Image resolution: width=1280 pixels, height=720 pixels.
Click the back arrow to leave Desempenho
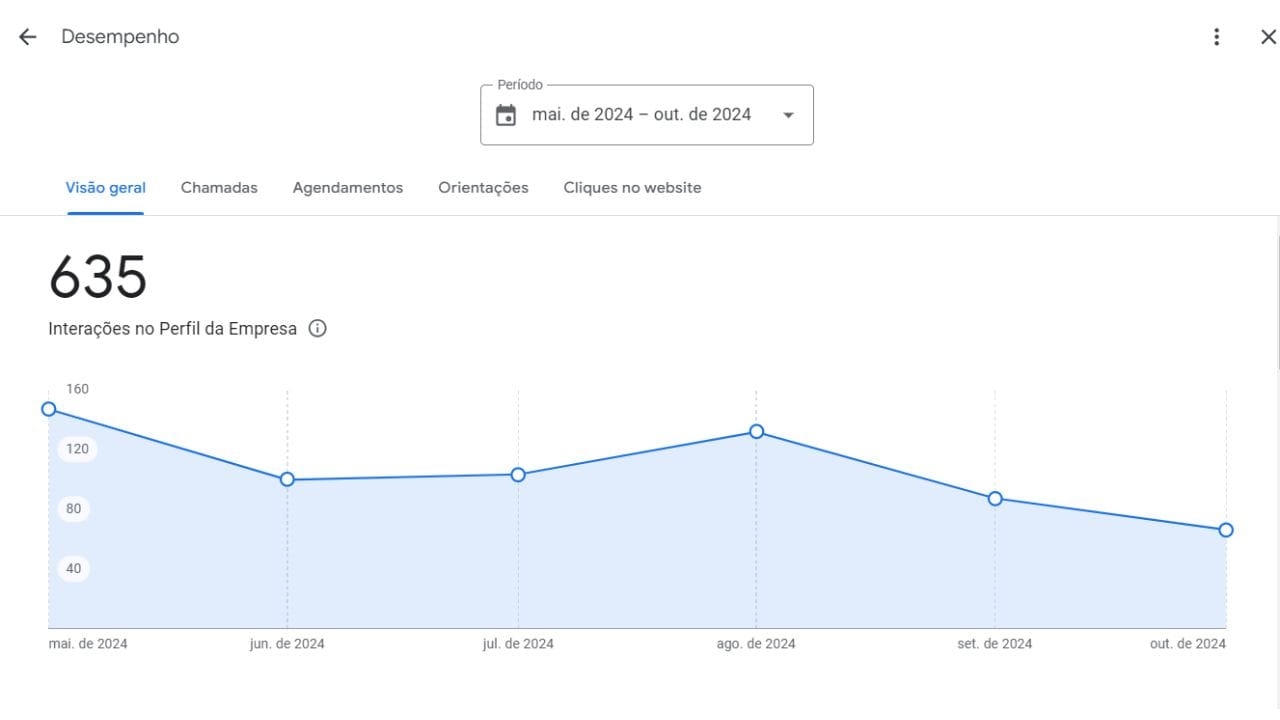click(26, 36)
